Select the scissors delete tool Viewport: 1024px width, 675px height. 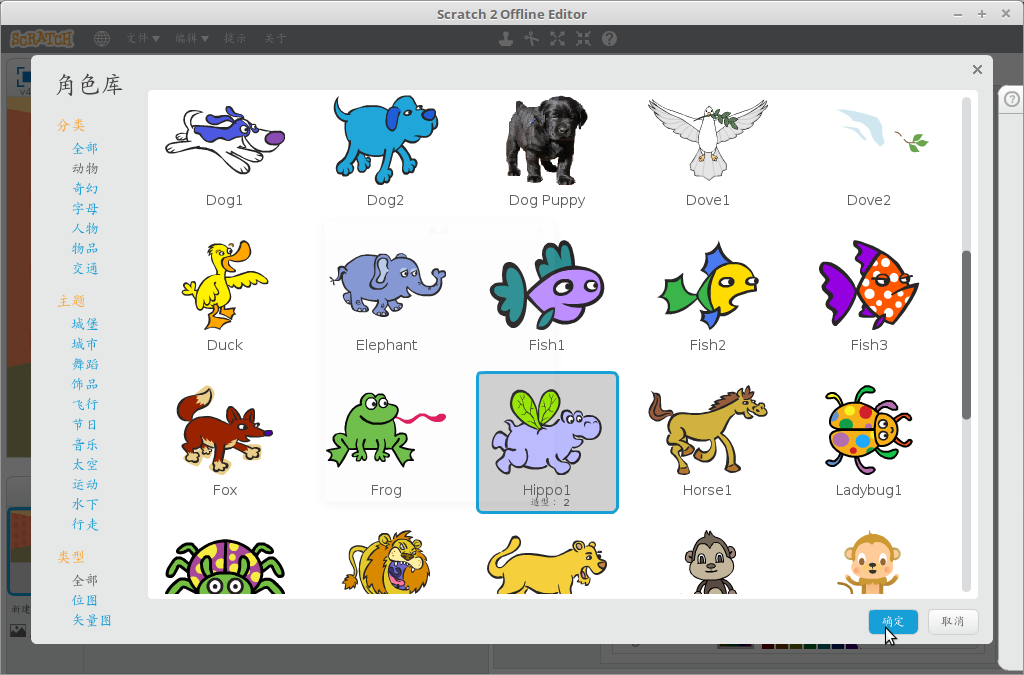(532, 39)
